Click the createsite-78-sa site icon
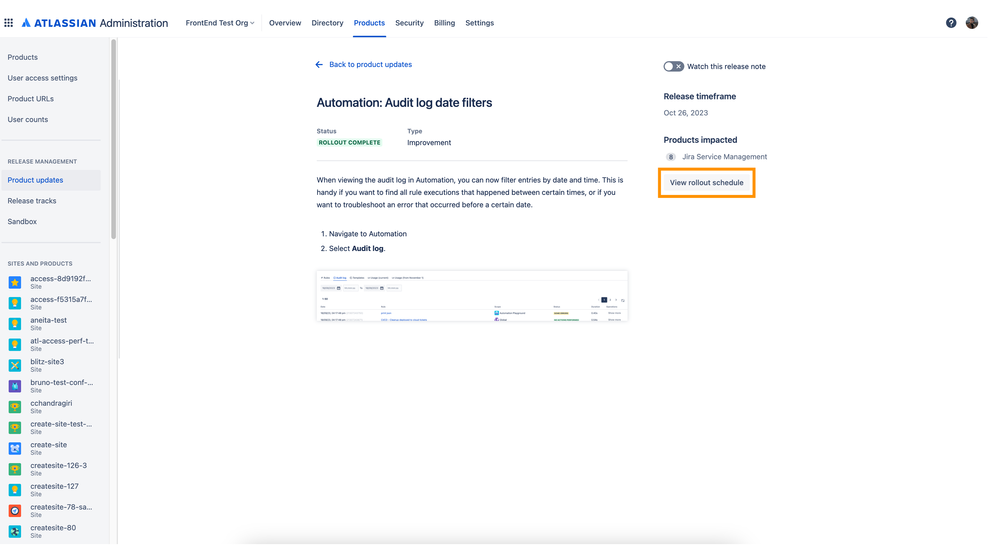988x556 pixels. [x=14, y=511]
